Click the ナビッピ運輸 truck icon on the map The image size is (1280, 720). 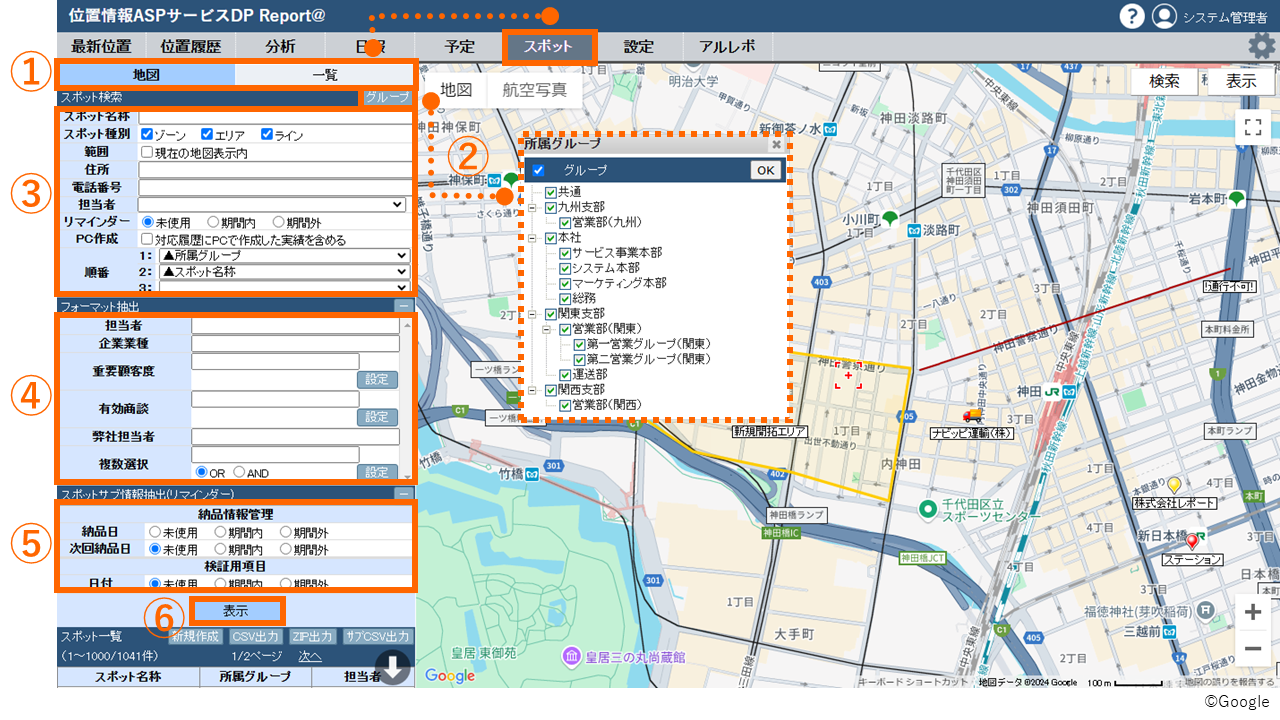(x=972, y=415)
